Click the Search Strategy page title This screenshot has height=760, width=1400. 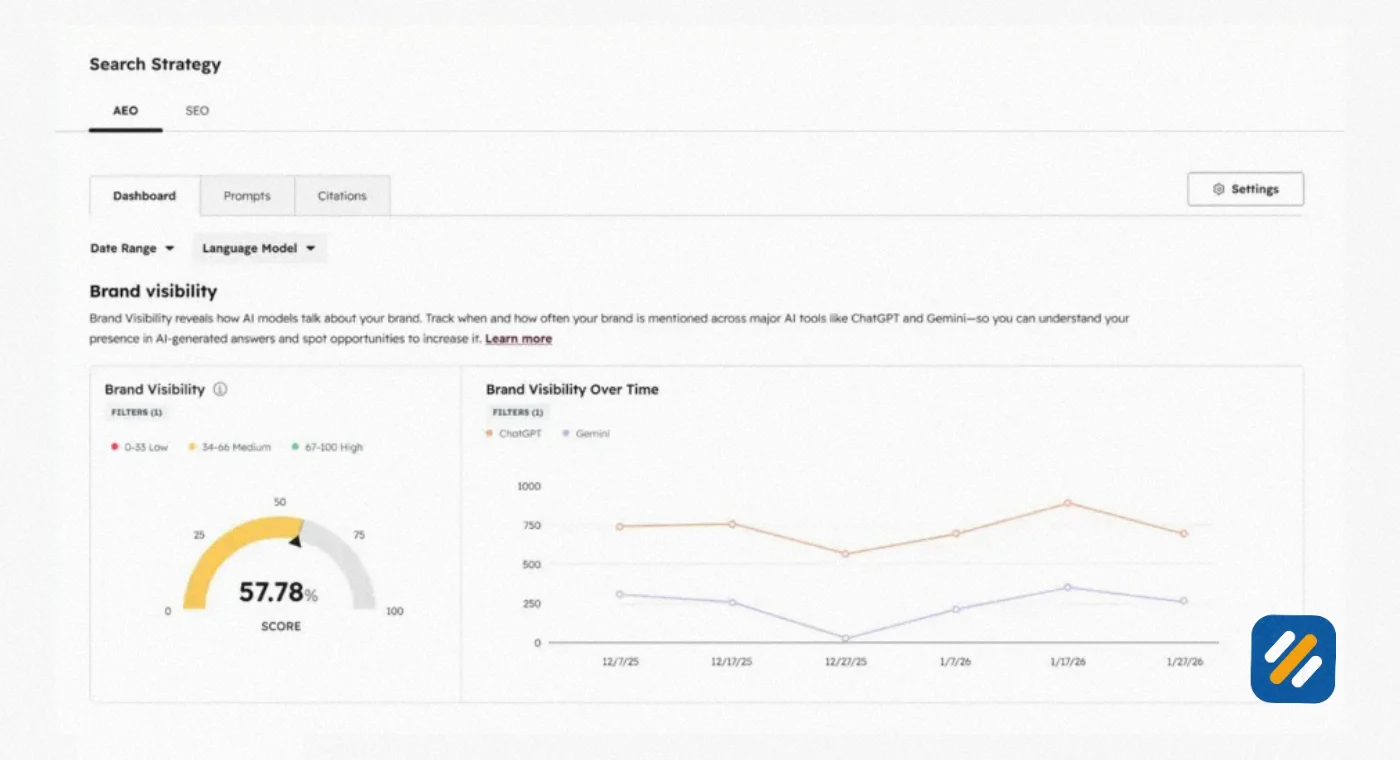(155, 64)
